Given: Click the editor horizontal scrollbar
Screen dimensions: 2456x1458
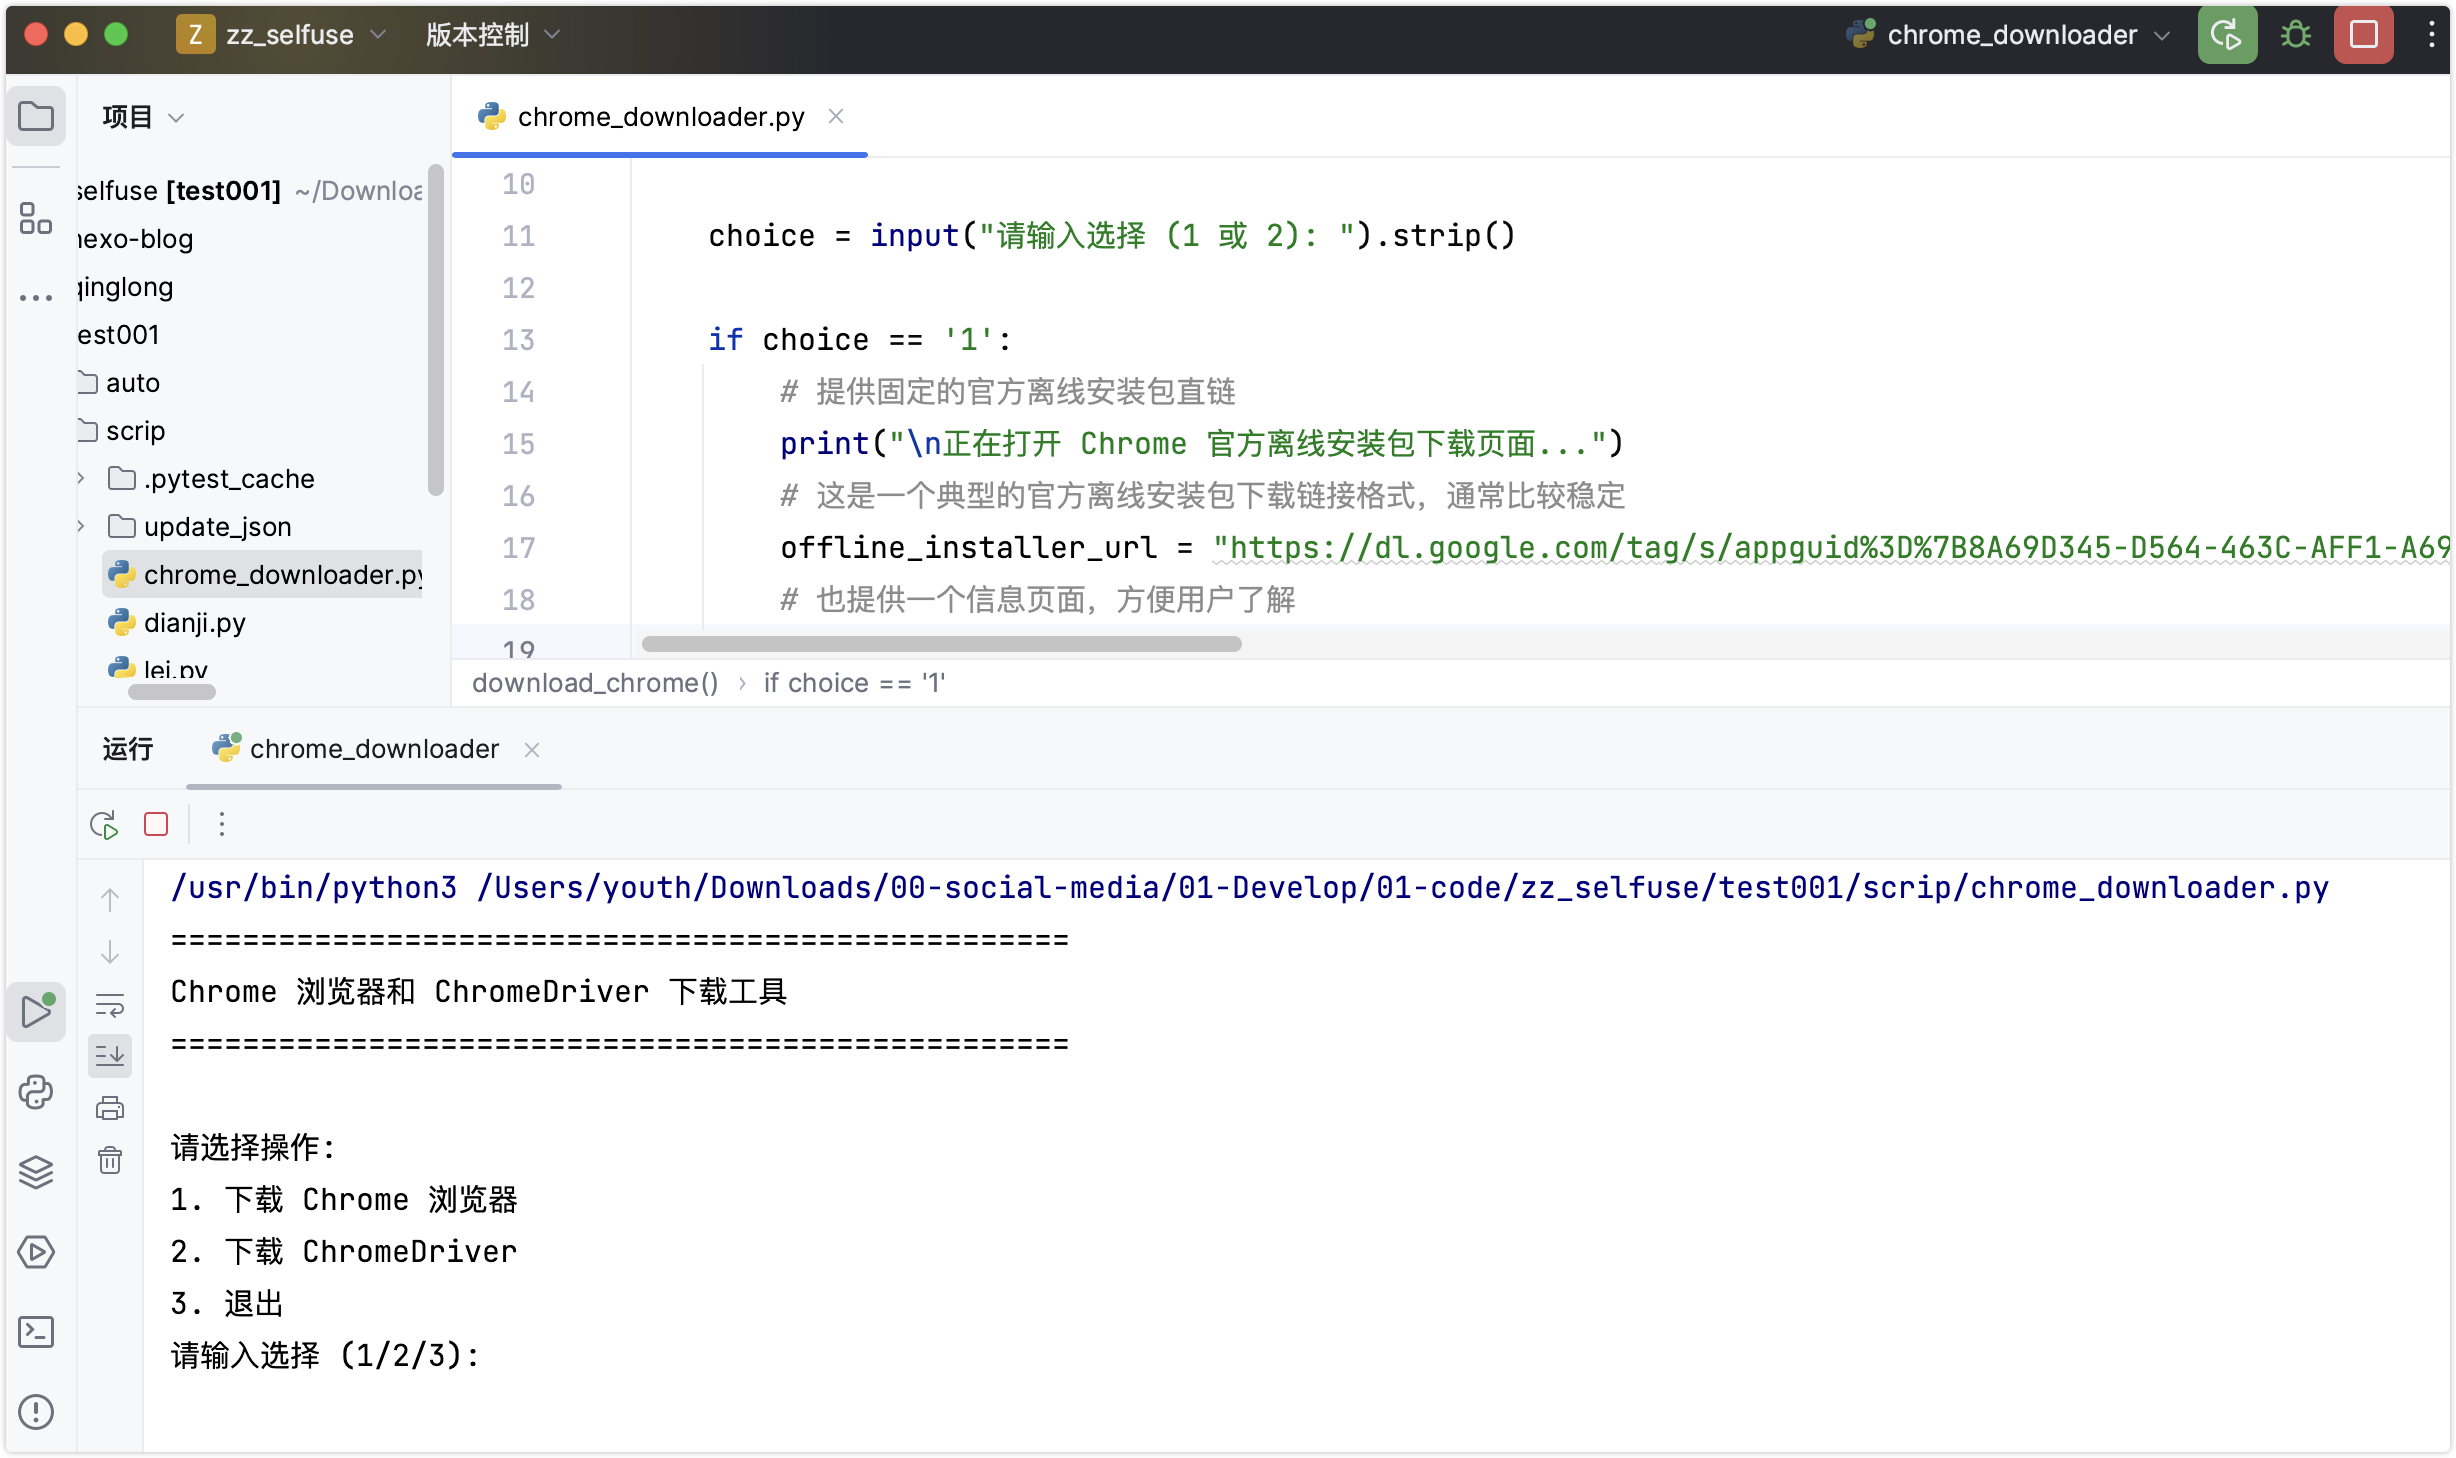Looking at the screenshot, I should pos(940,644).
